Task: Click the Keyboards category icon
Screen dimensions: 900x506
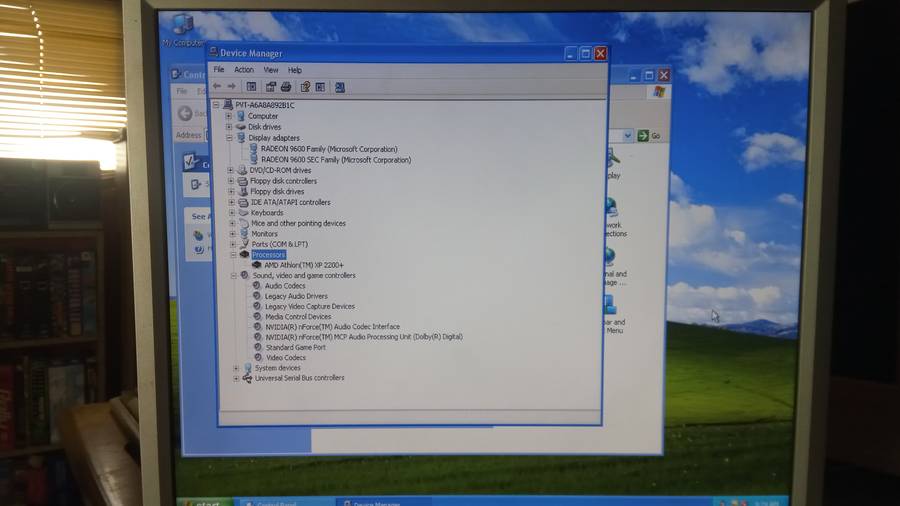Action: pyautogui.click(x=243, y=212)
